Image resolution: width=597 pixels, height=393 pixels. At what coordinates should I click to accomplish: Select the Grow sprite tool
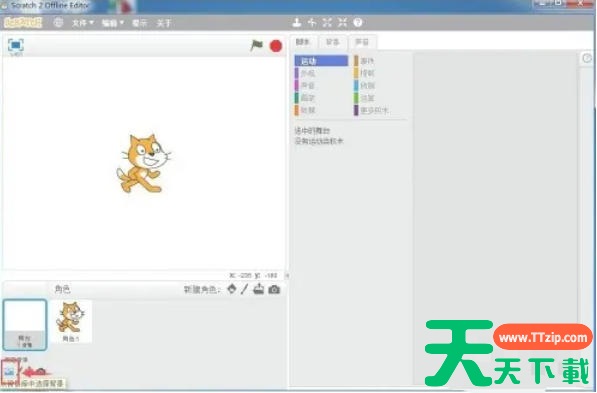(327, 22)
